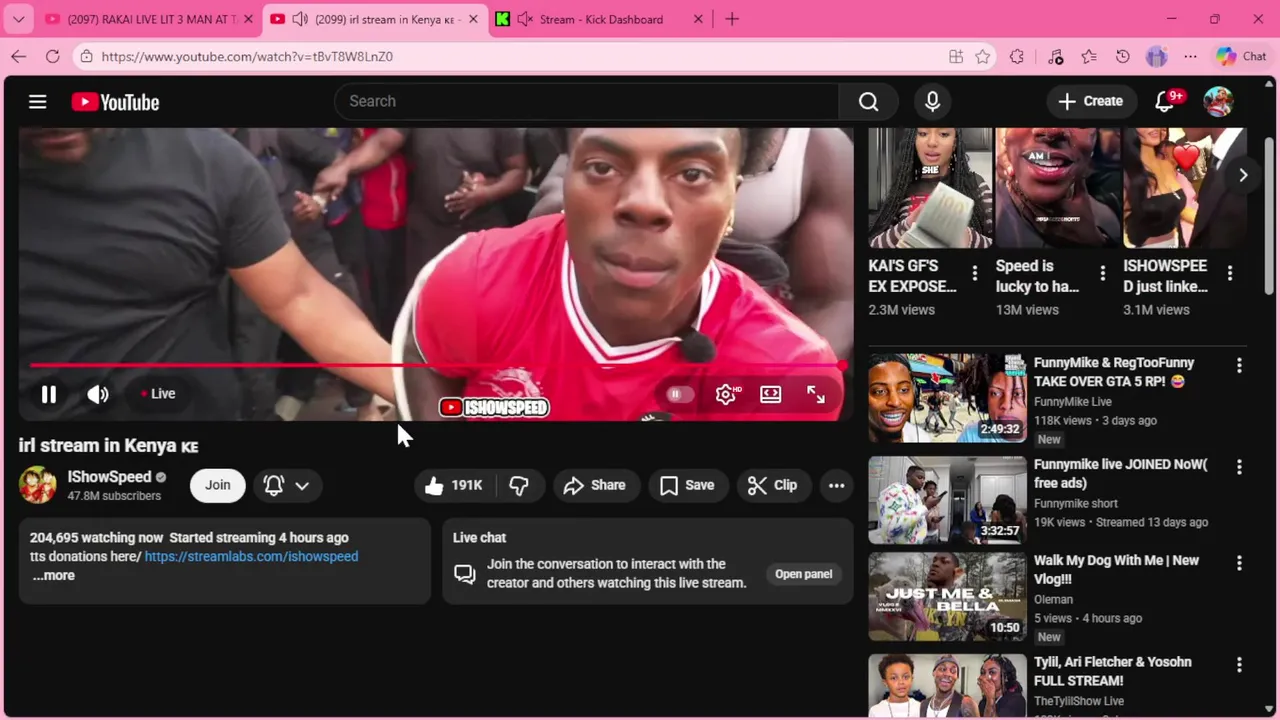
Task: Add this page to favorites with the star
Action: 983,56
